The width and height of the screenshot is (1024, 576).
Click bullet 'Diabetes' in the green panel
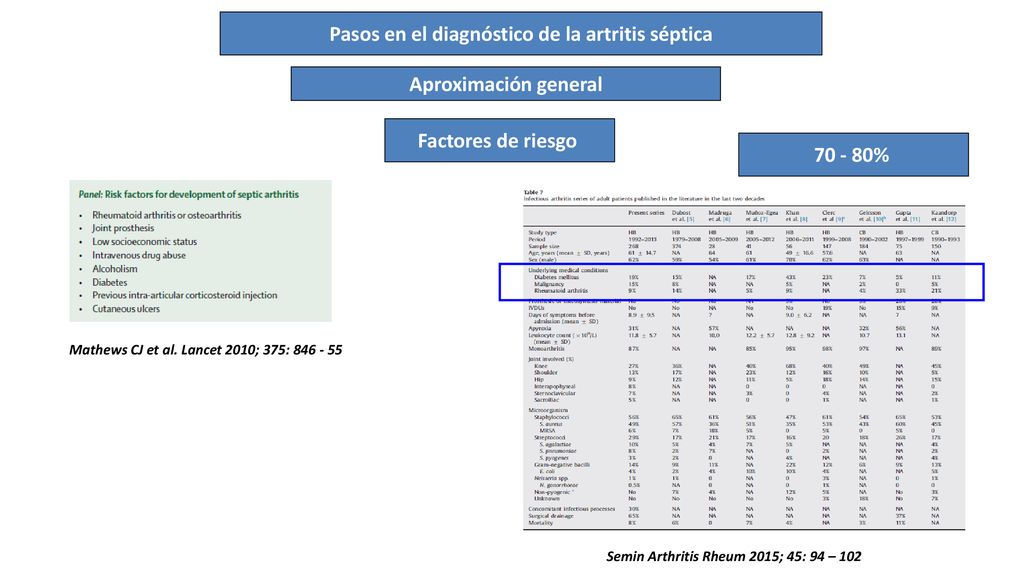[109, 282]
